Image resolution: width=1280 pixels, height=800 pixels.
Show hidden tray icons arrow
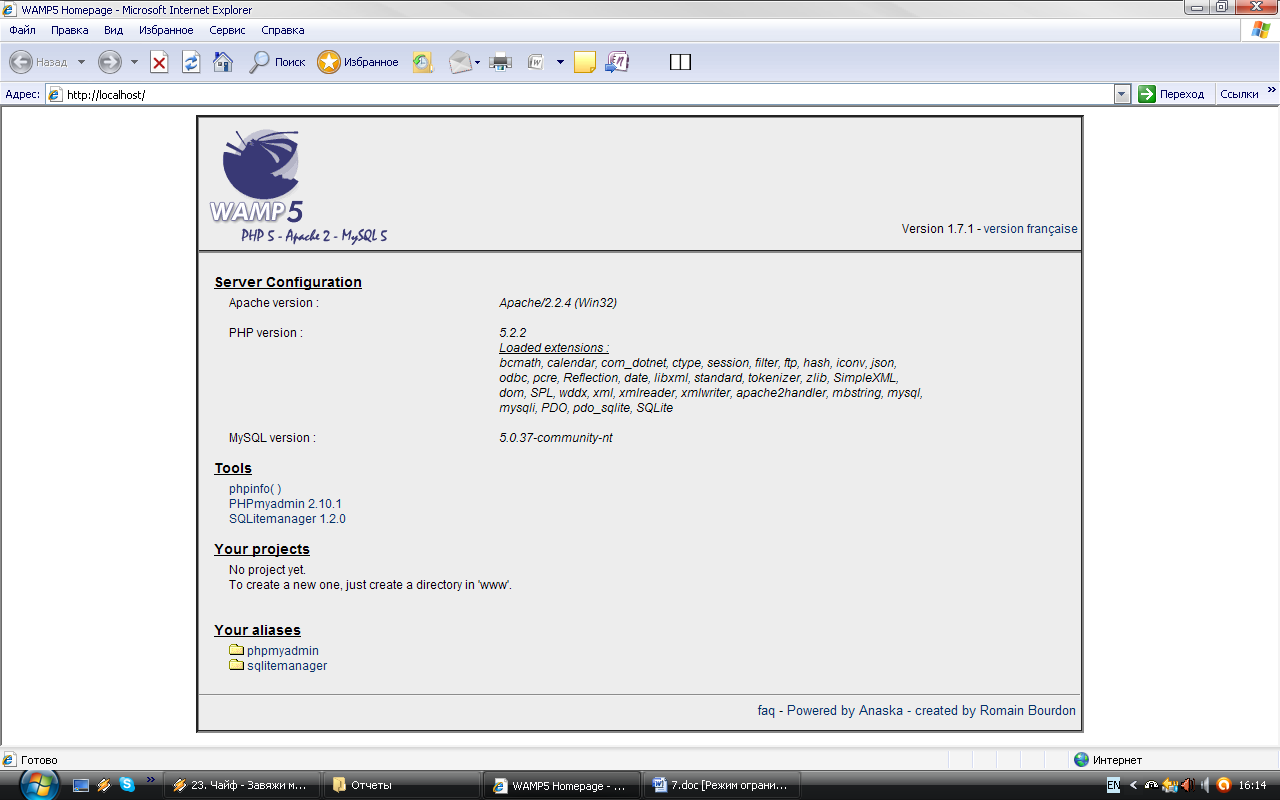pyautogui.click(x=1133, y=785)
